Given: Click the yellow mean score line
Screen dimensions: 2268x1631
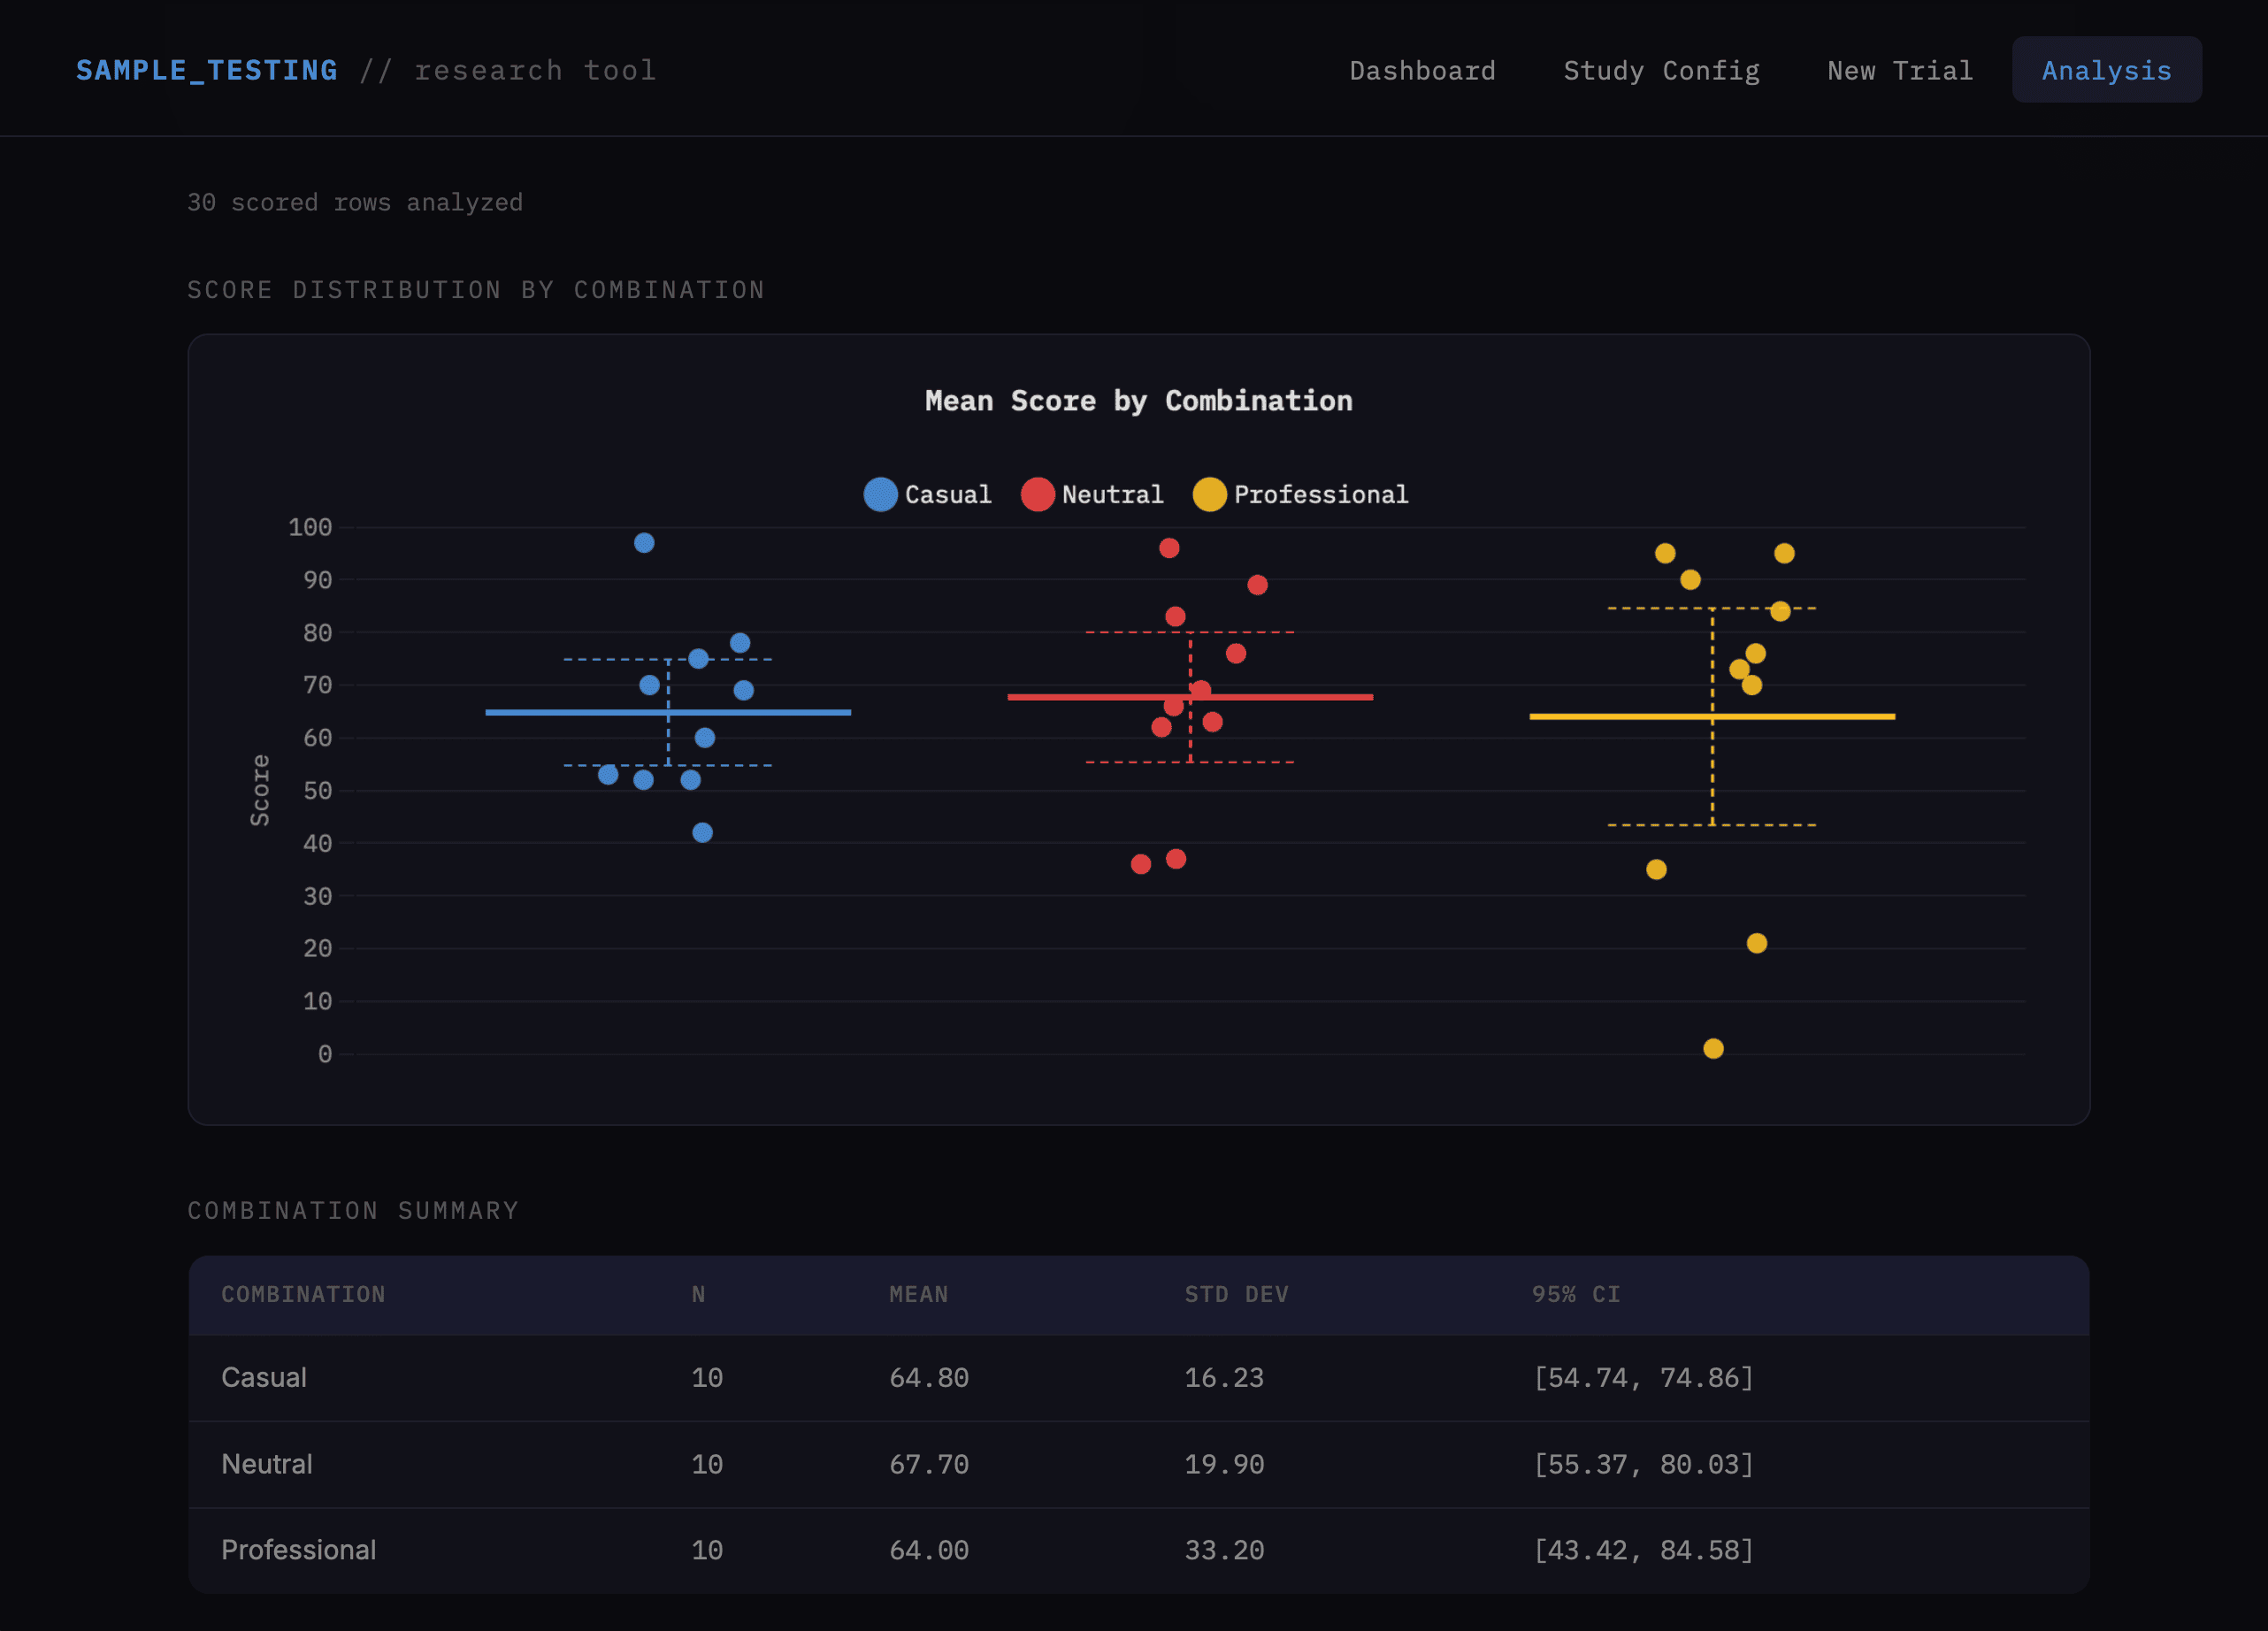Looking at the screenshot, I should click(x=1712, y=716).
